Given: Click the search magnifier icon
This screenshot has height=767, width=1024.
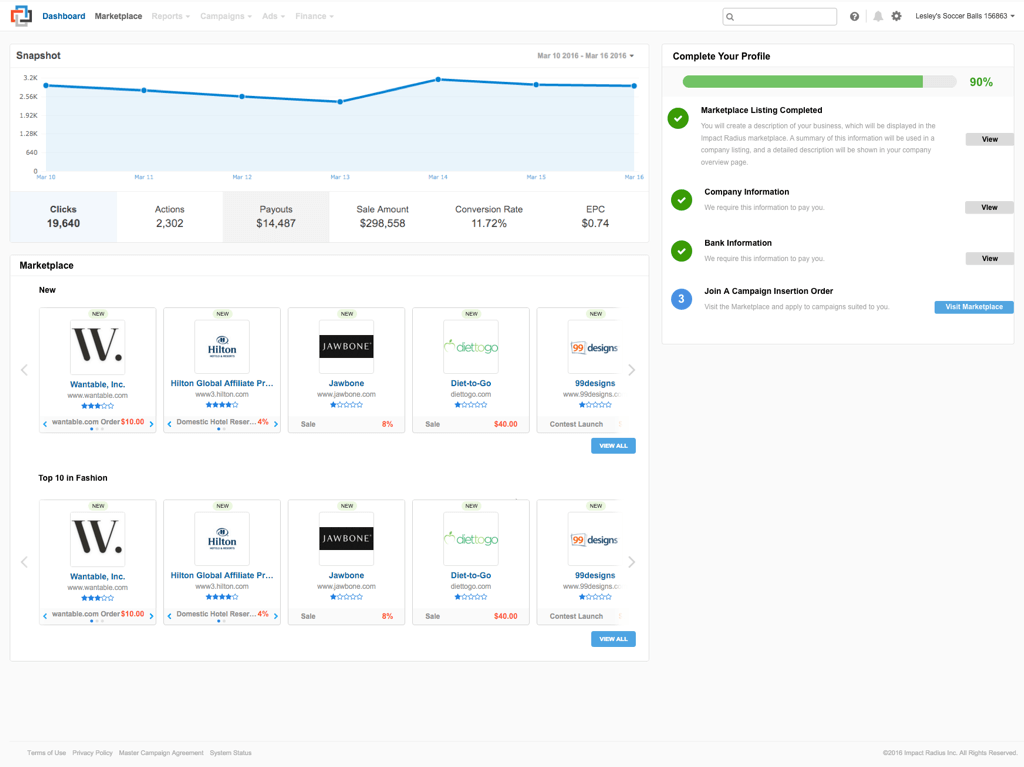Looking at the screenshot, I should pos(731,17).
